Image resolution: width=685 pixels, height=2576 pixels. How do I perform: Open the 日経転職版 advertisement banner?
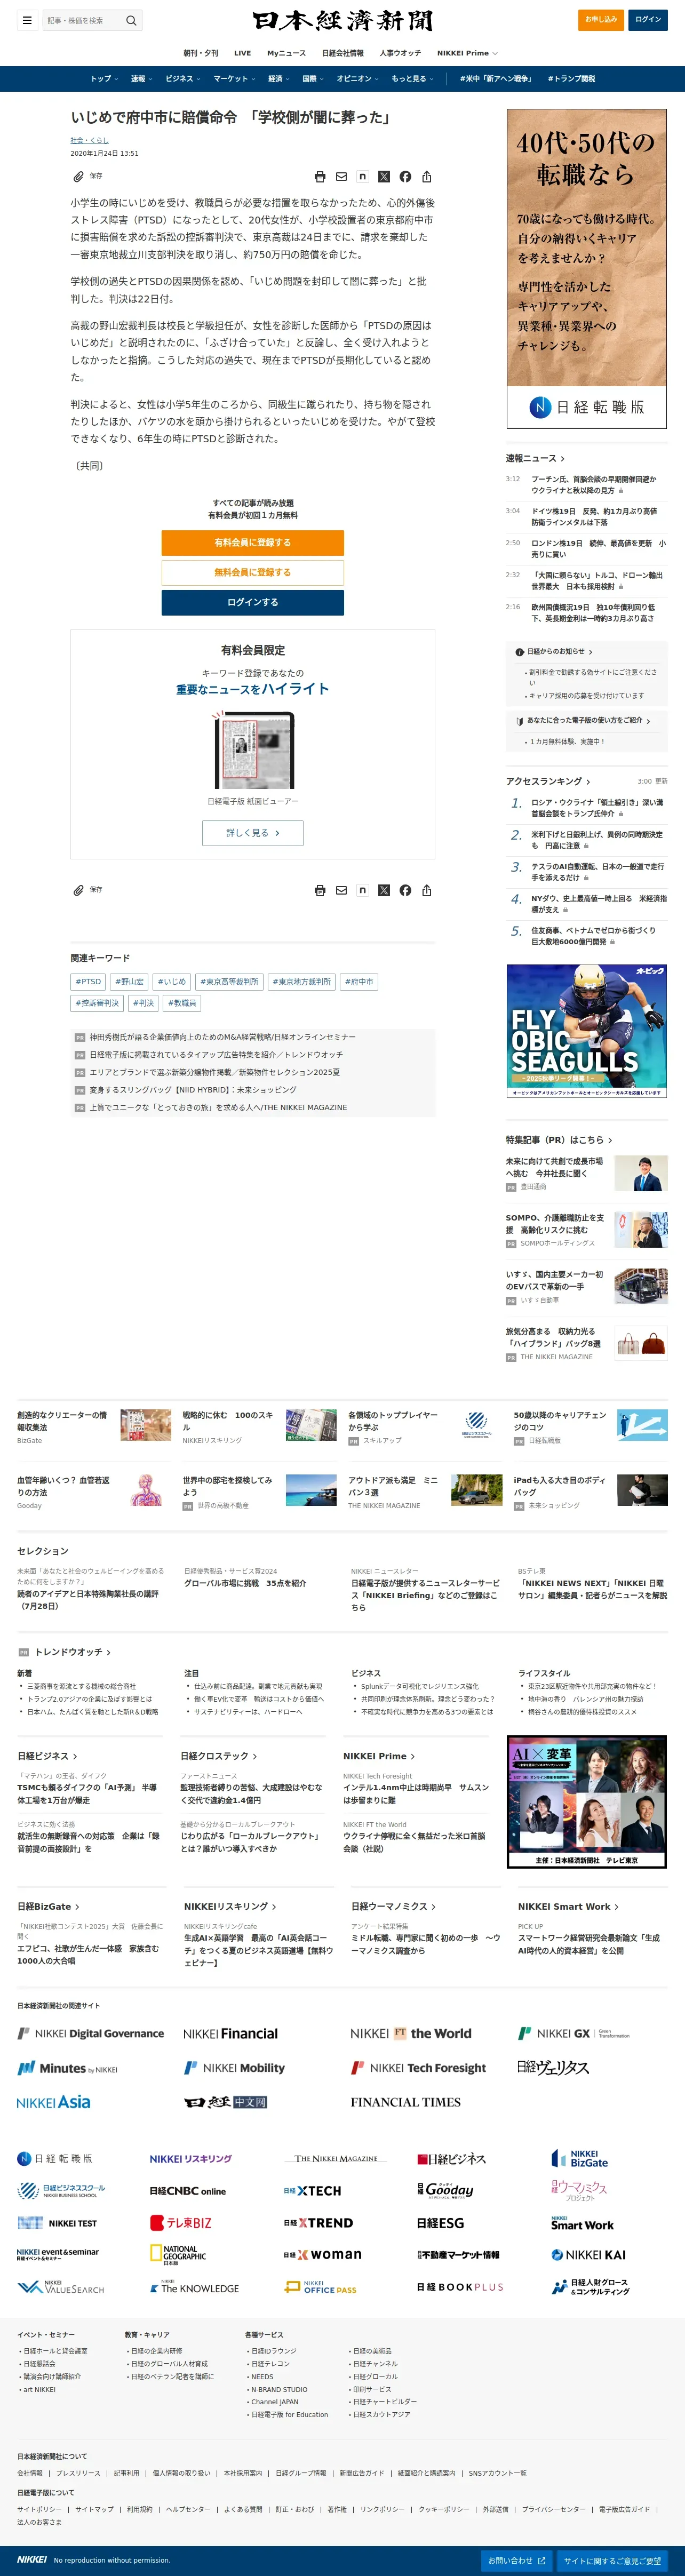click(x=586, y=269)
